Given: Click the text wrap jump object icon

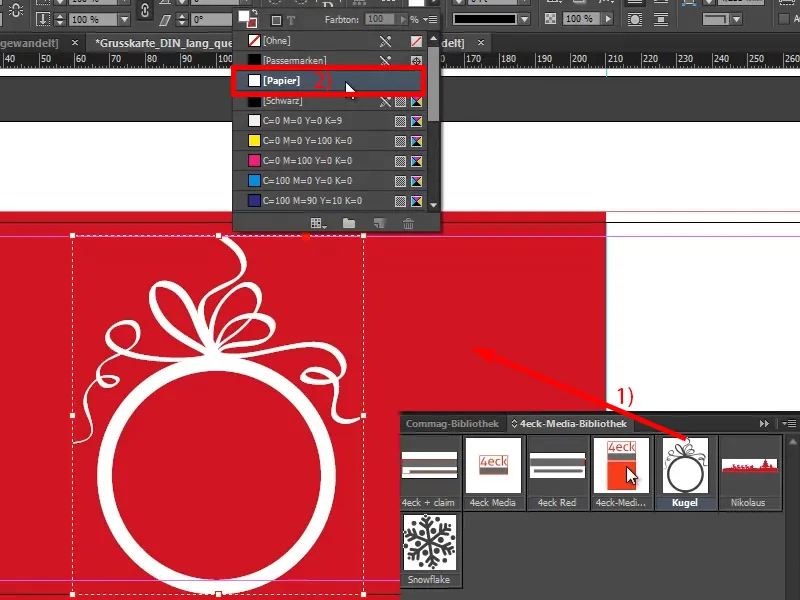Looking at the screenshot, I should coord(661,20).
